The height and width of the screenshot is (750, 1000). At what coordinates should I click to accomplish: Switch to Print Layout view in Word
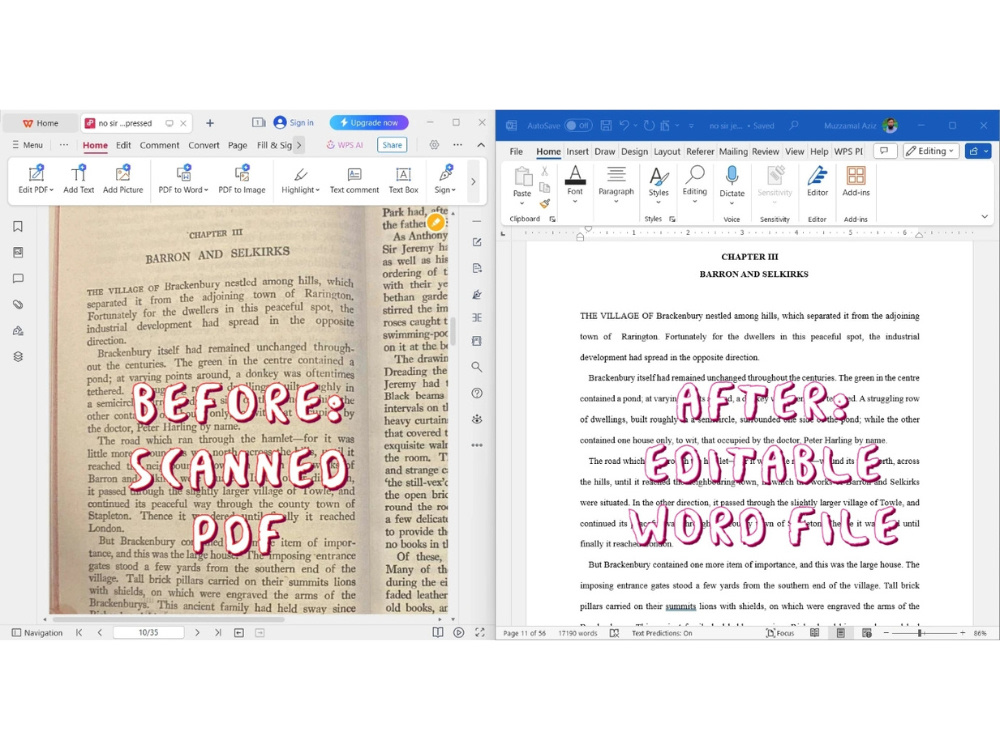point(841,633)
